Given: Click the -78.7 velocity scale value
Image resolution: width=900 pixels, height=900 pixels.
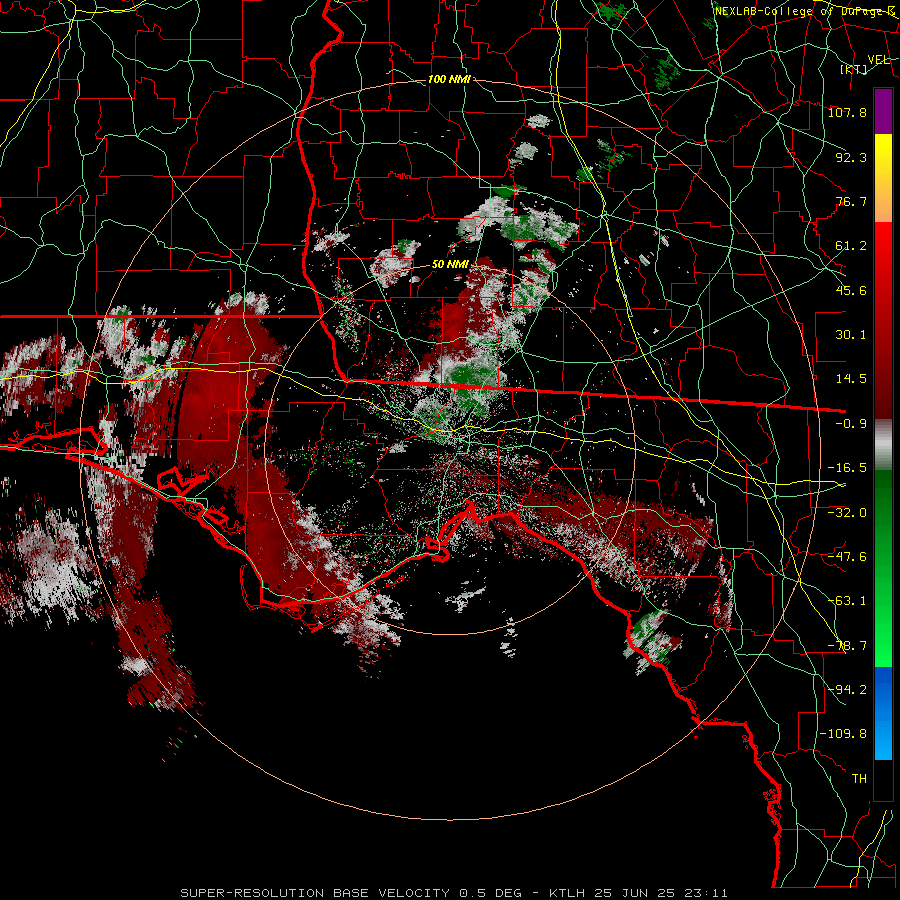Looking at the screenshot, I should [x=847, y=646].
